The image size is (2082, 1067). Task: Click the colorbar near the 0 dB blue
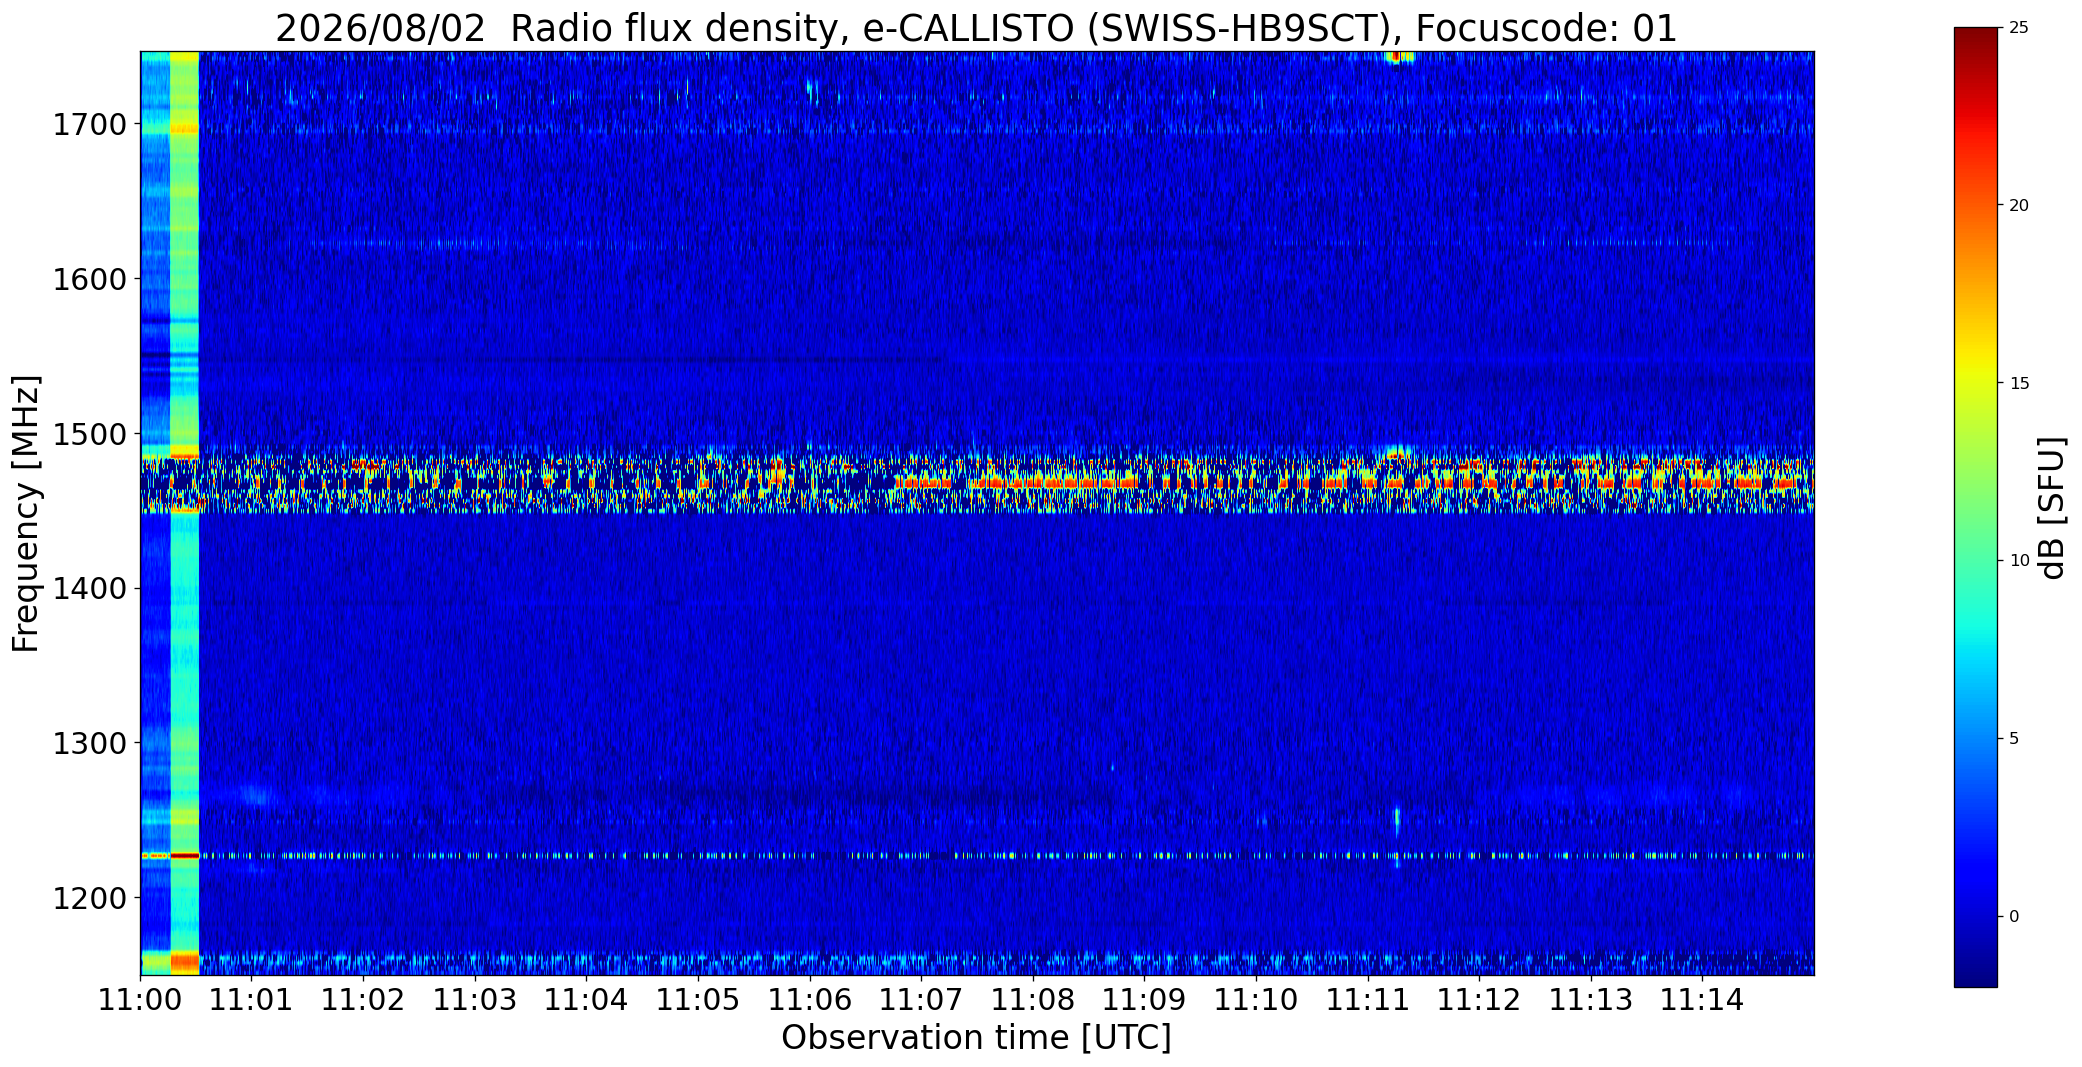point(1975,916)
